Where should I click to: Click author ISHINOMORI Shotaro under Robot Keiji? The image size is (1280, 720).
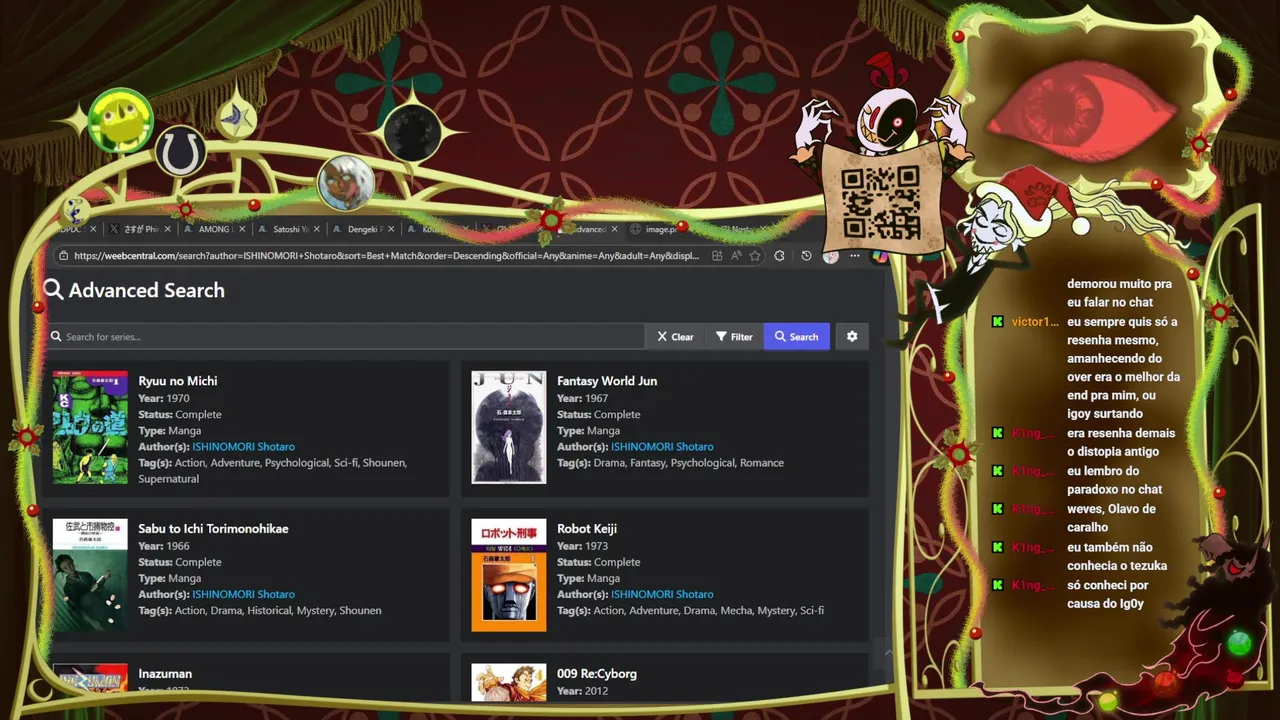(662, 595)
